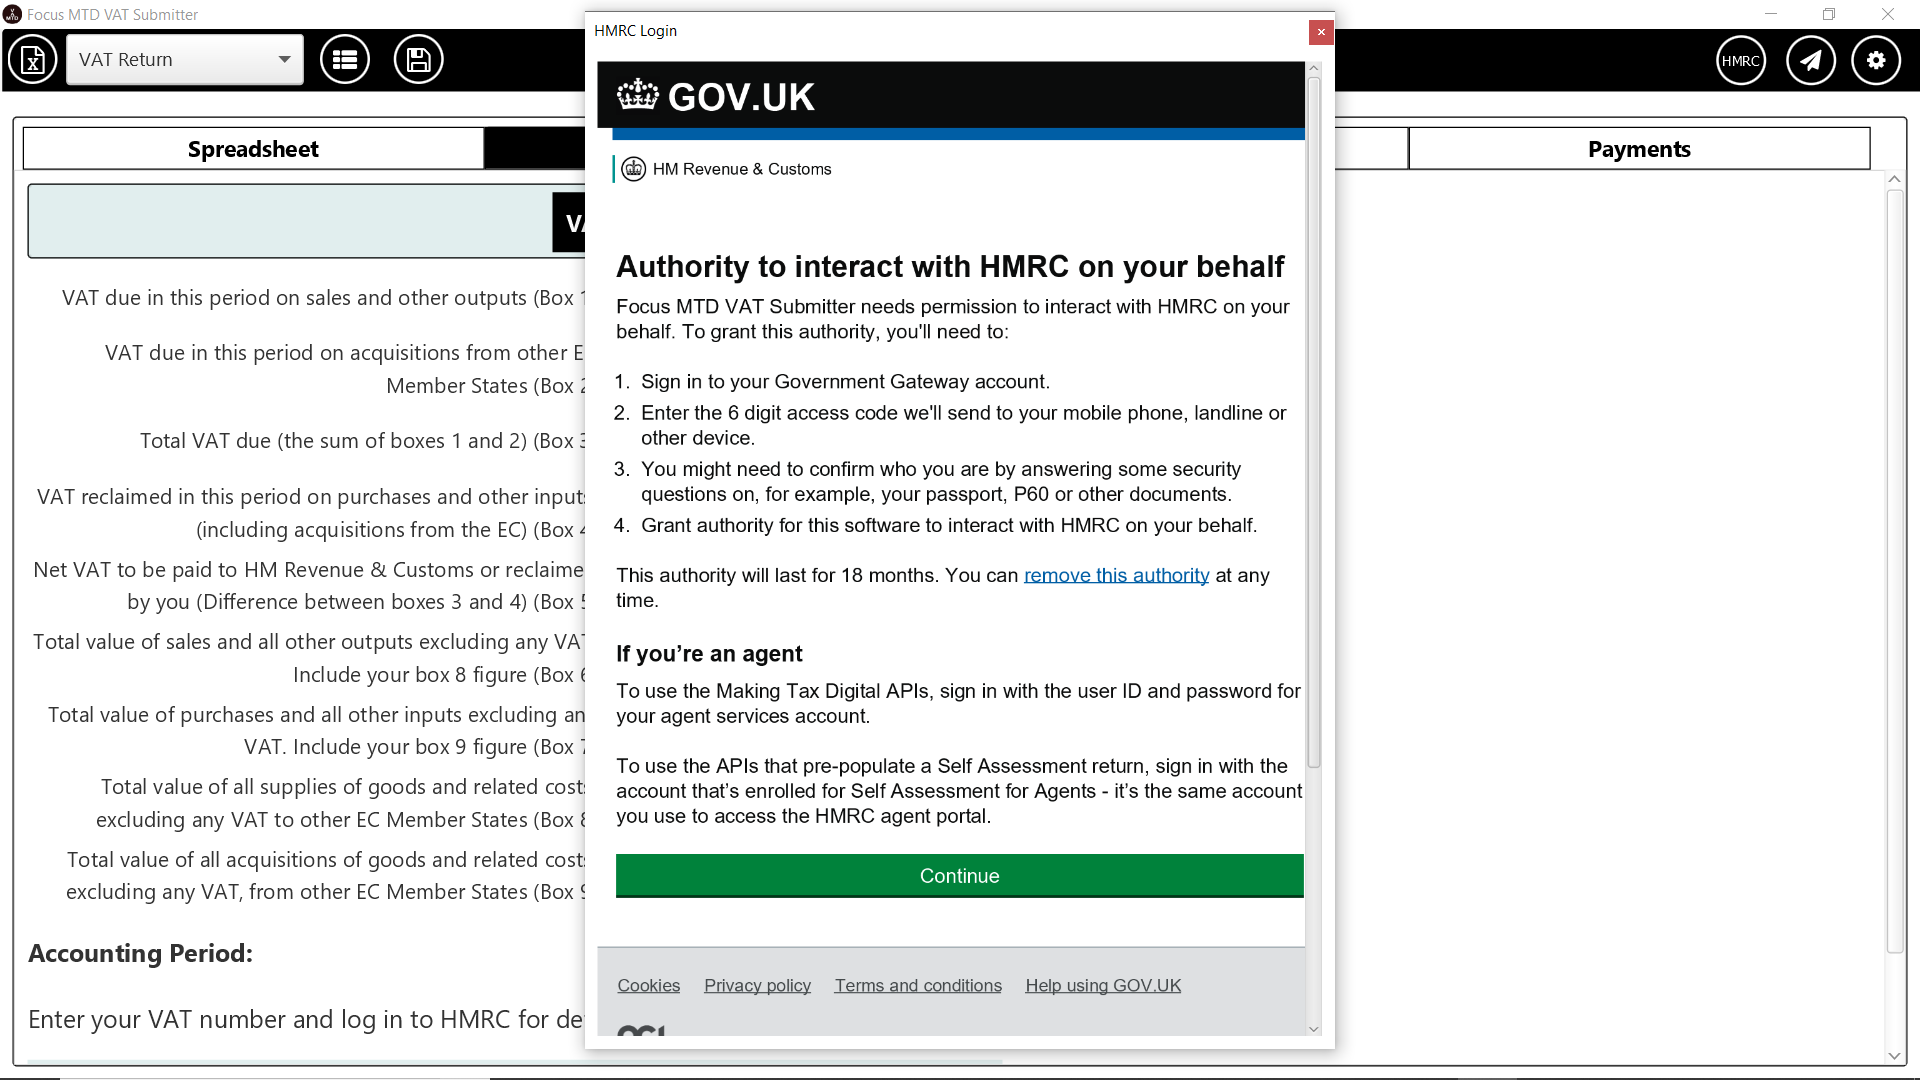Click the GOV.UK logo in header
The width and height of the screenshot is (1920, 1080).
[x=716, y=97]
